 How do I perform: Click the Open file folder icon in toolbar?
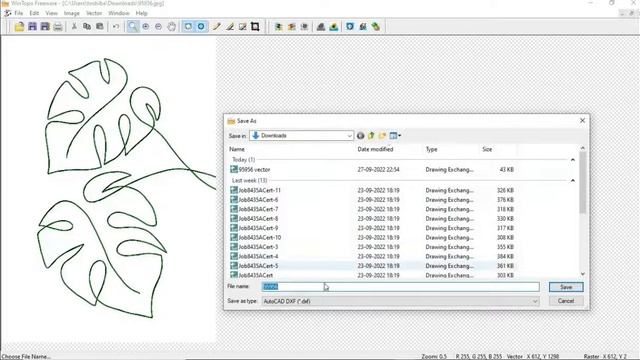[x=19, y=27]
